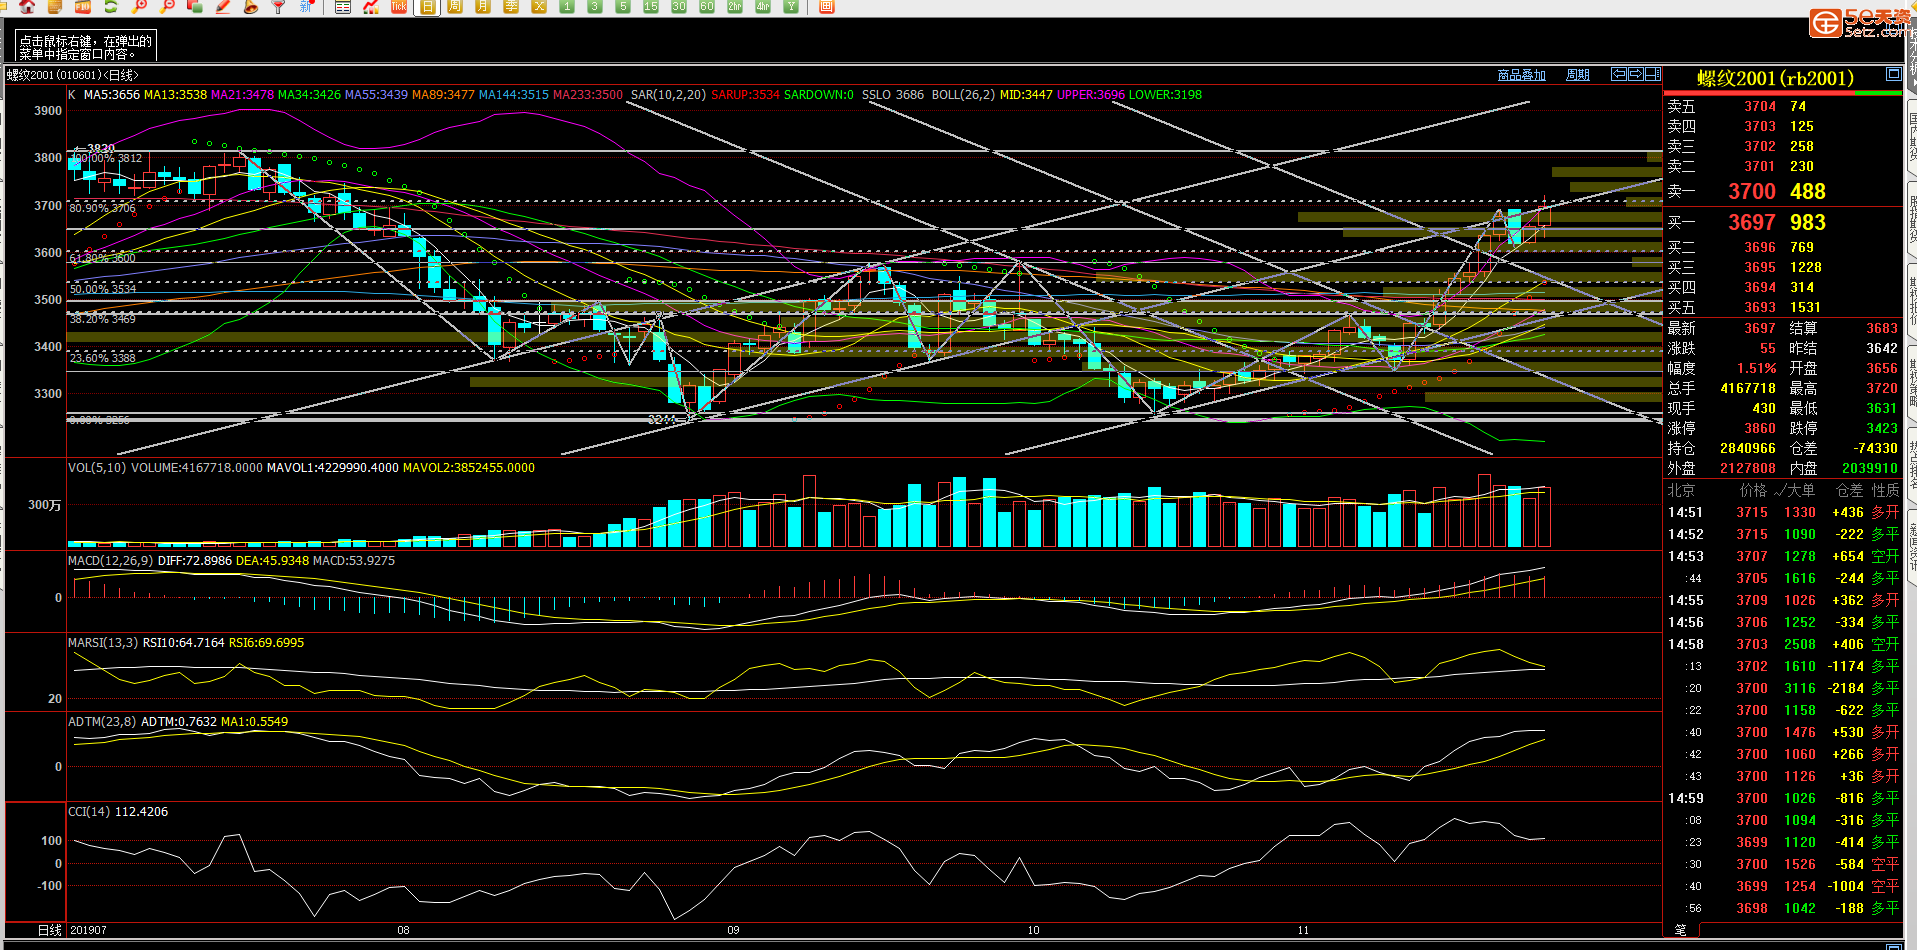This screenshot has width=1917, height=950.
Task: Click the previous-arrow panel icon in the chart header
Action: pos(1619,74)
